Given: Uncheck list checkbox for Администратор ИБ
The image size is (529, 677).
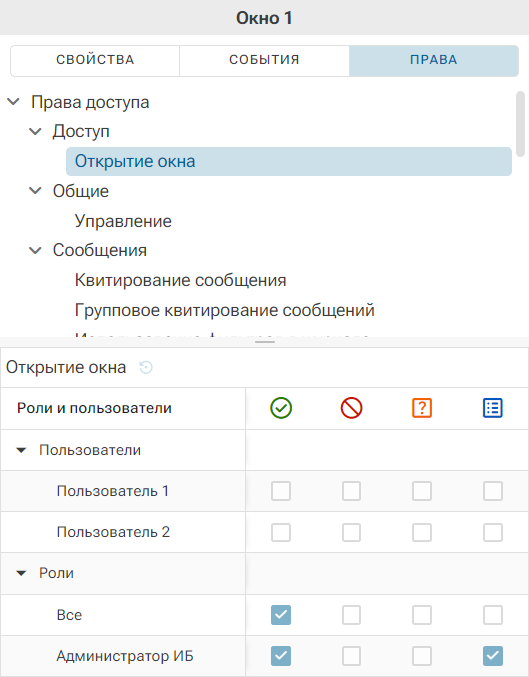Looking at the screenshot, I should pos(493,656).
